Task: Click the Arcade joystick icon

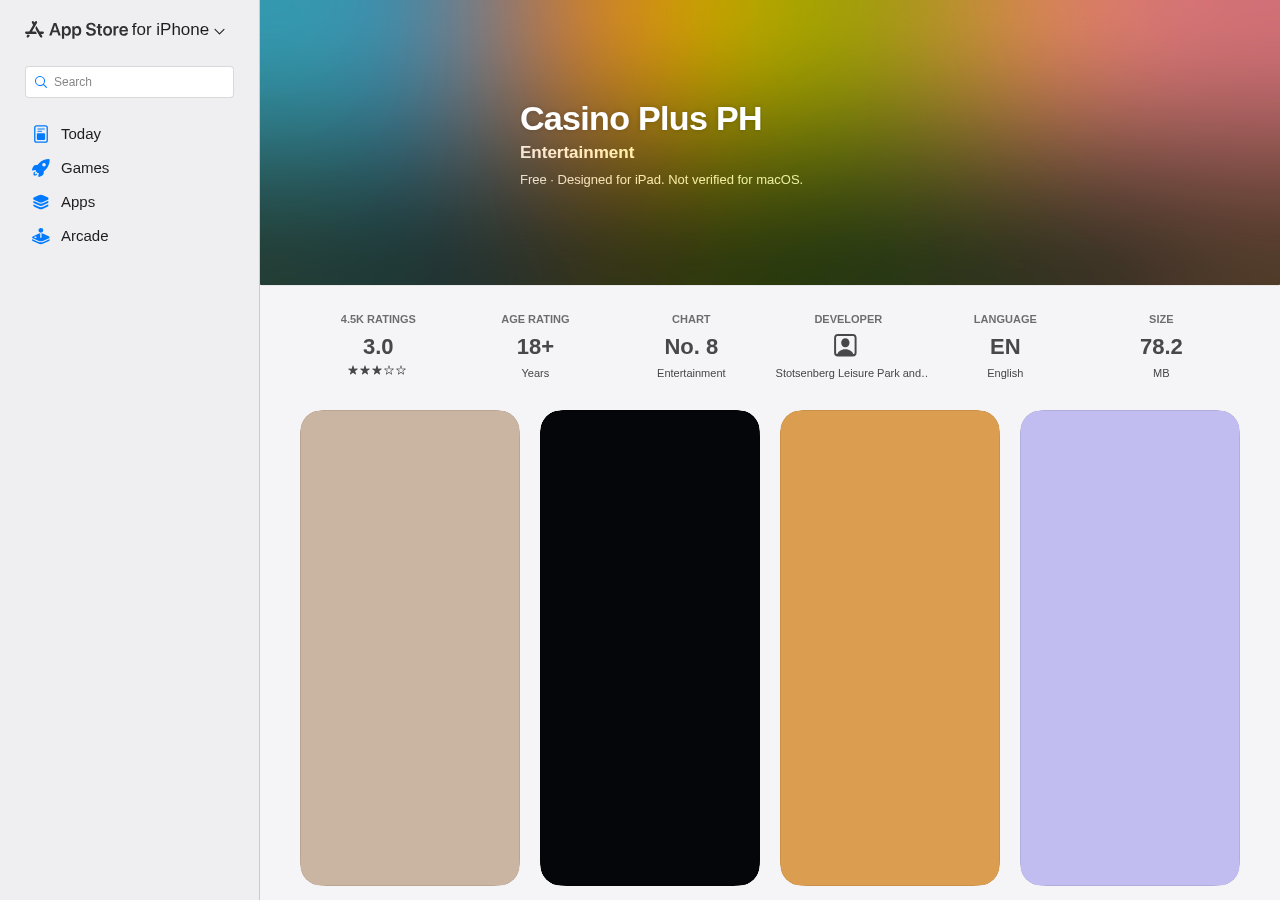Action: click(41, 236)
